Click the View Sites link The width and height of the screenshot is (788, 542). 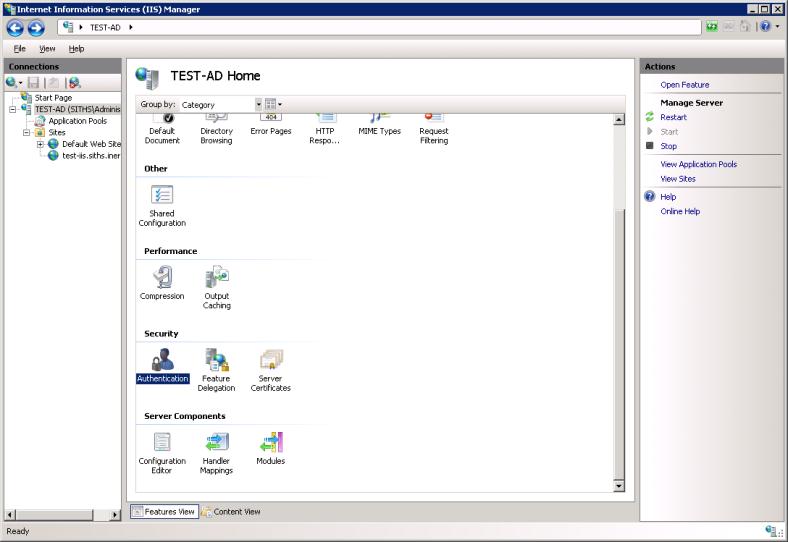coord(678,178)
